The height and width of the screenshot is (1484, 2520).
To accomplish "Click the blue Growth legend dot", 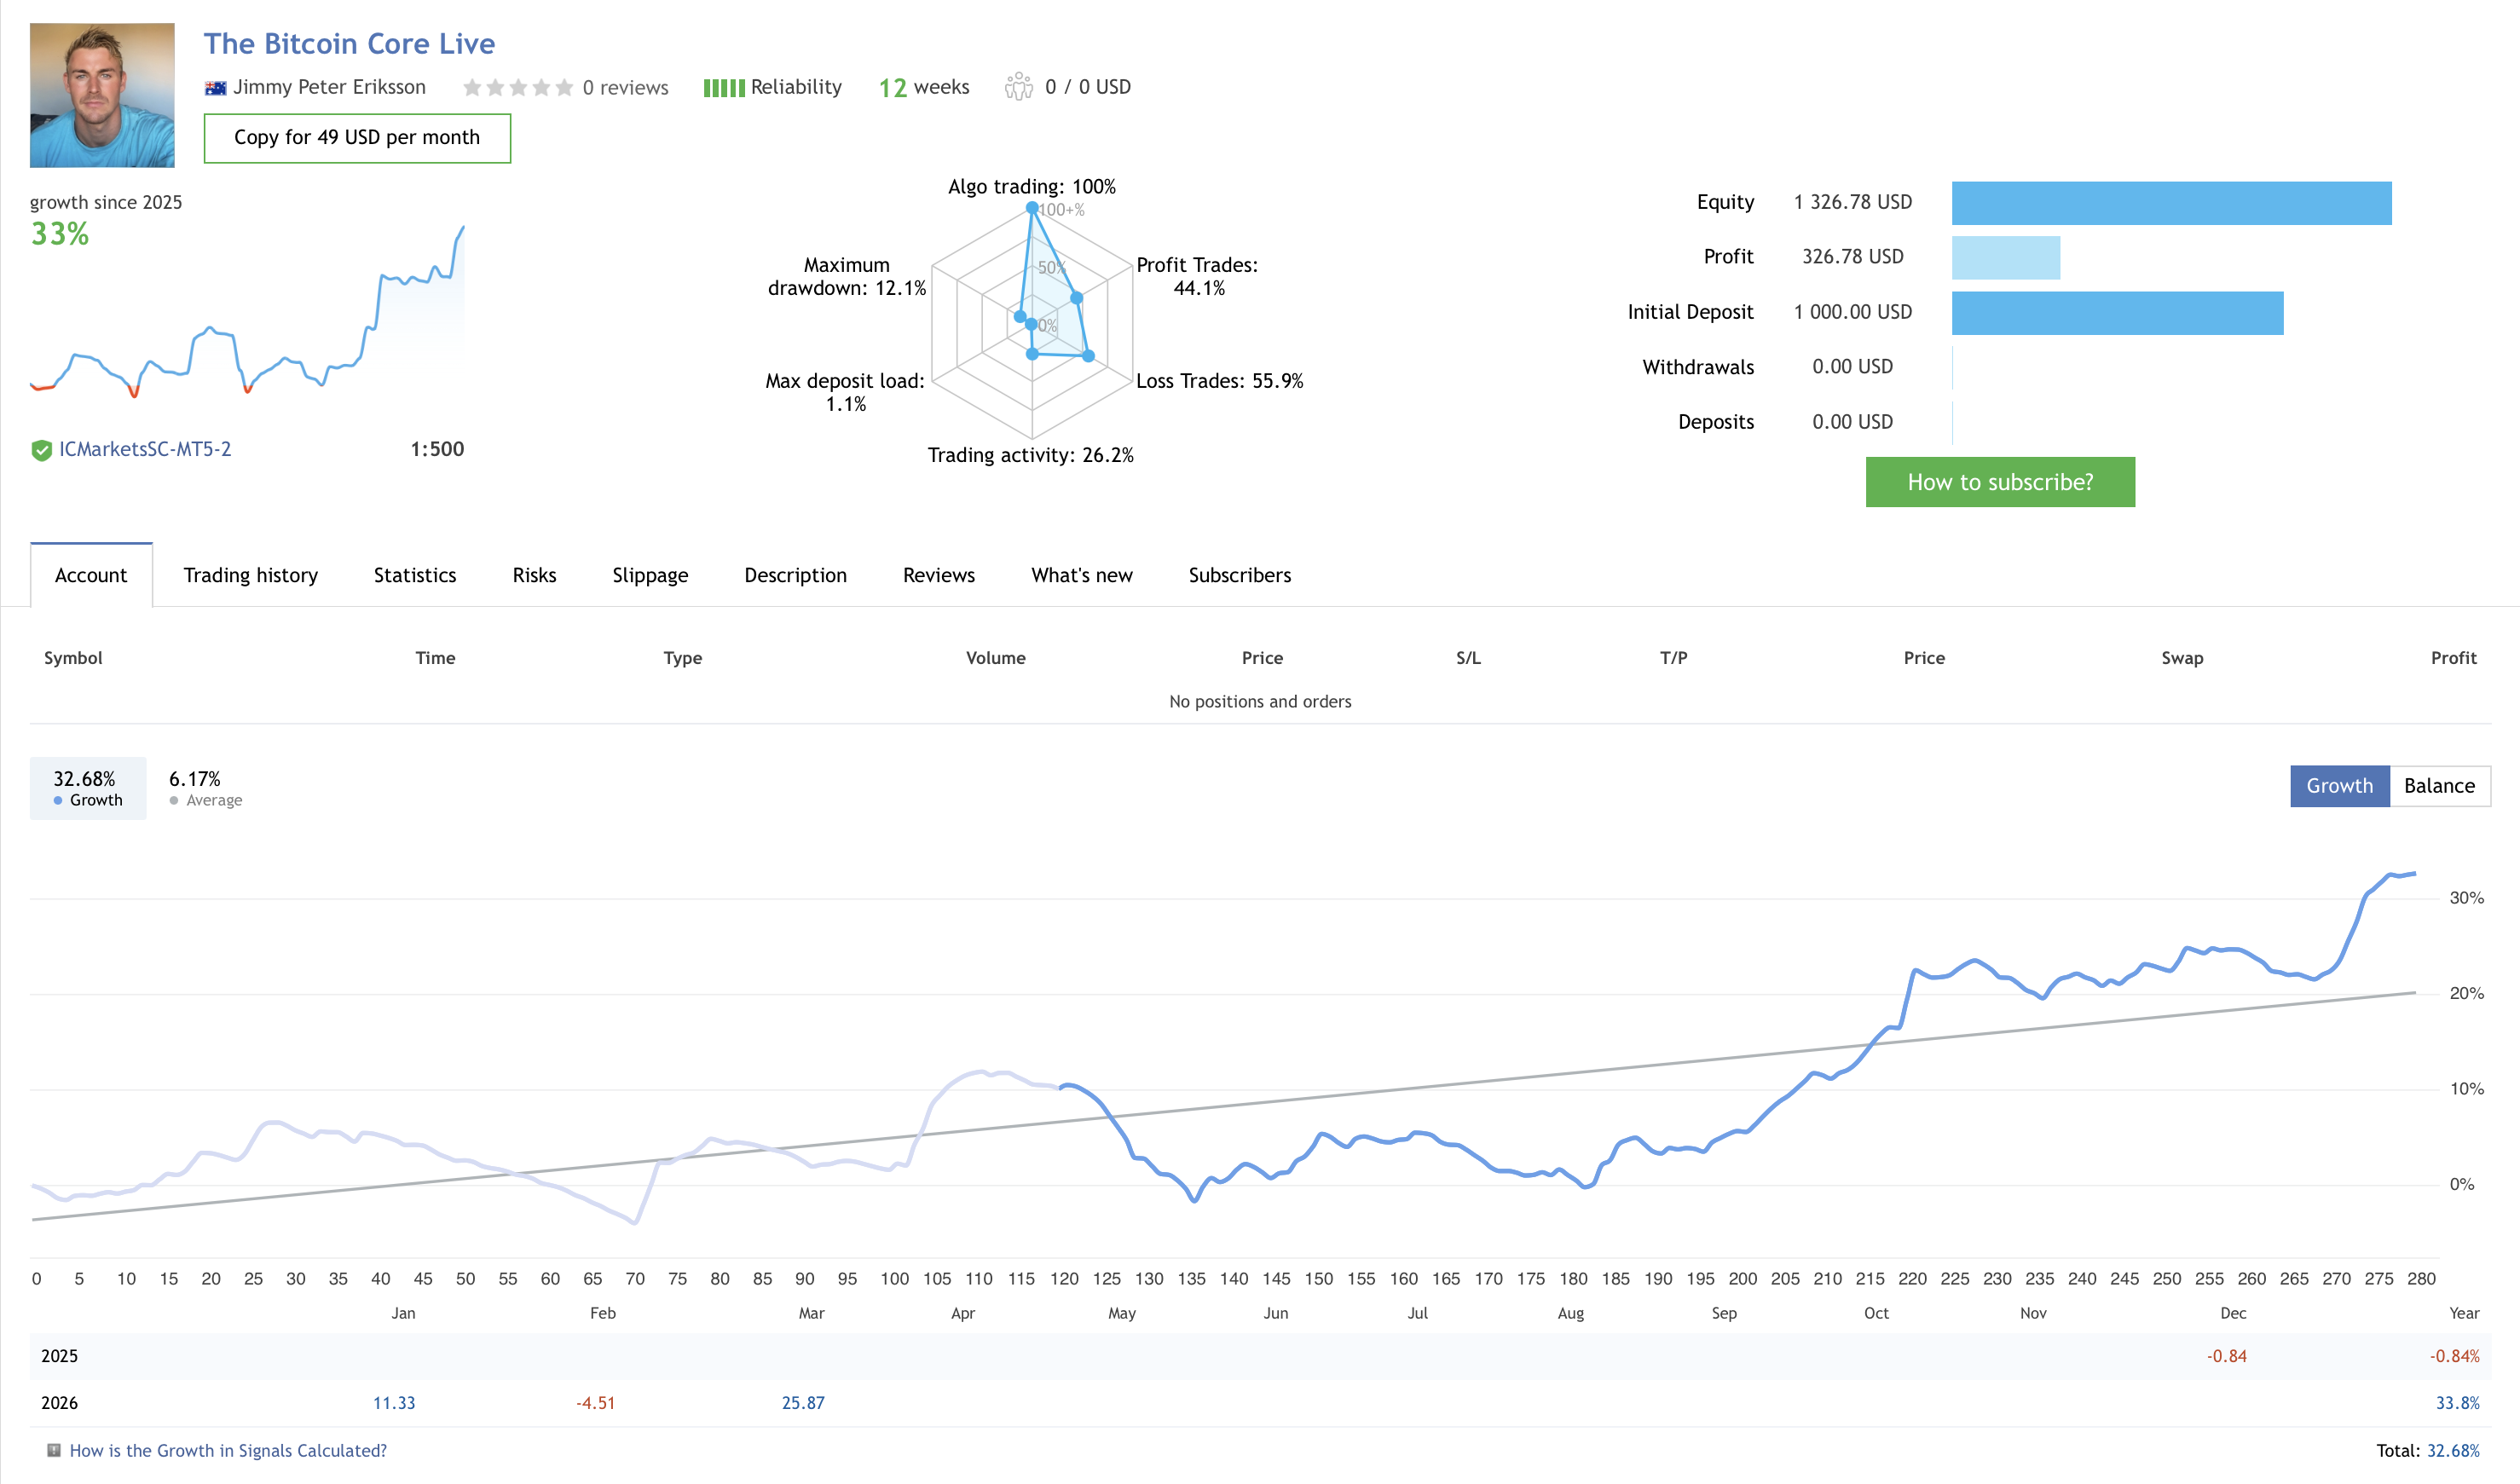I will click(x=58, y=800).
